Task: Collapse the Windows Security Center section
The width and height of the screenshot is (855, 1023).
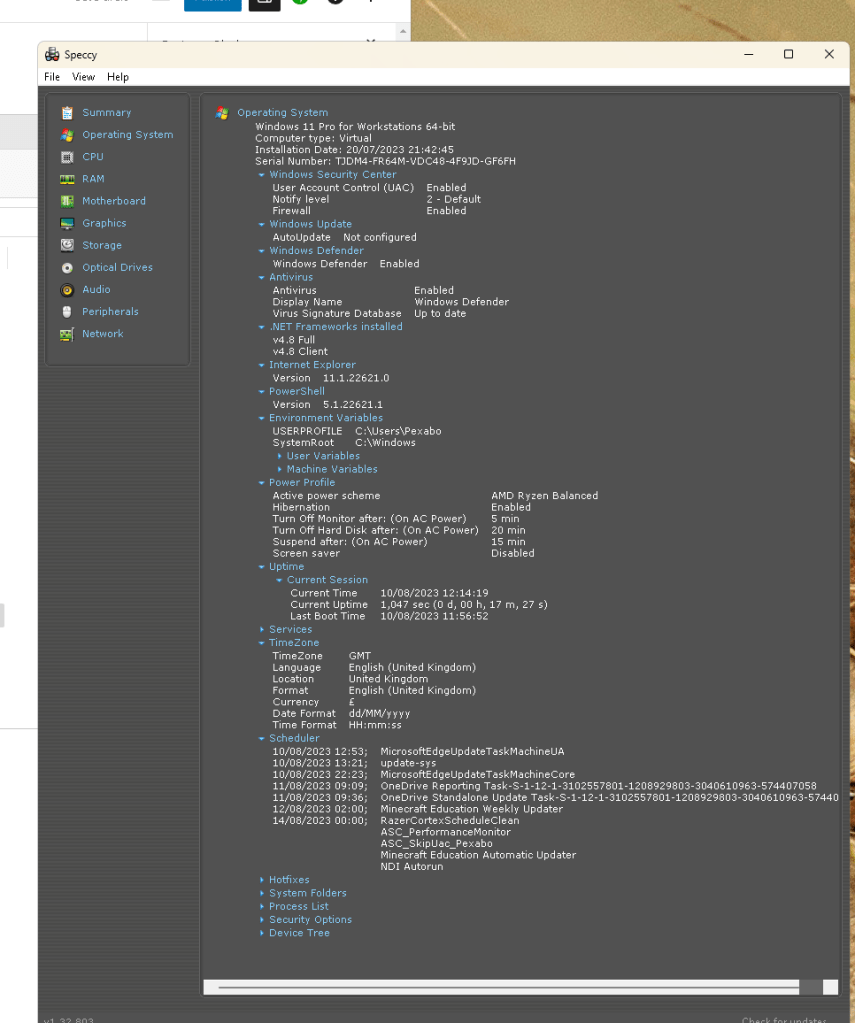Action: tap(261, 175)
